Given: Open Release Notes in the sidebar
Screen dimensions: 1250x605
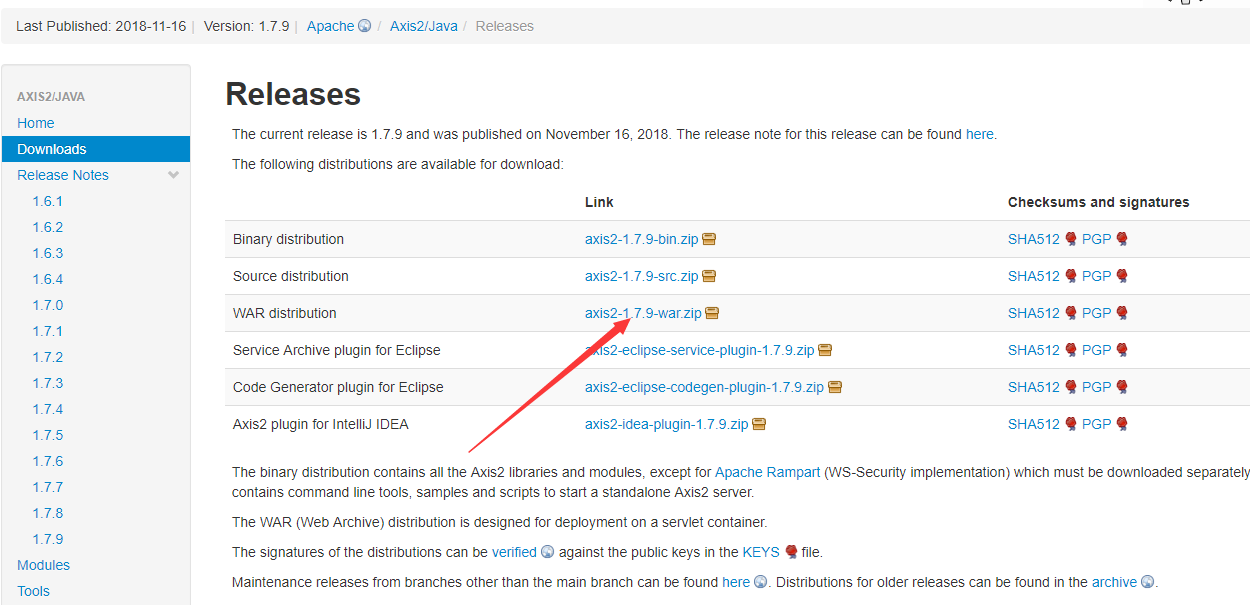Looking at the screenshot, I should [63, 175].
